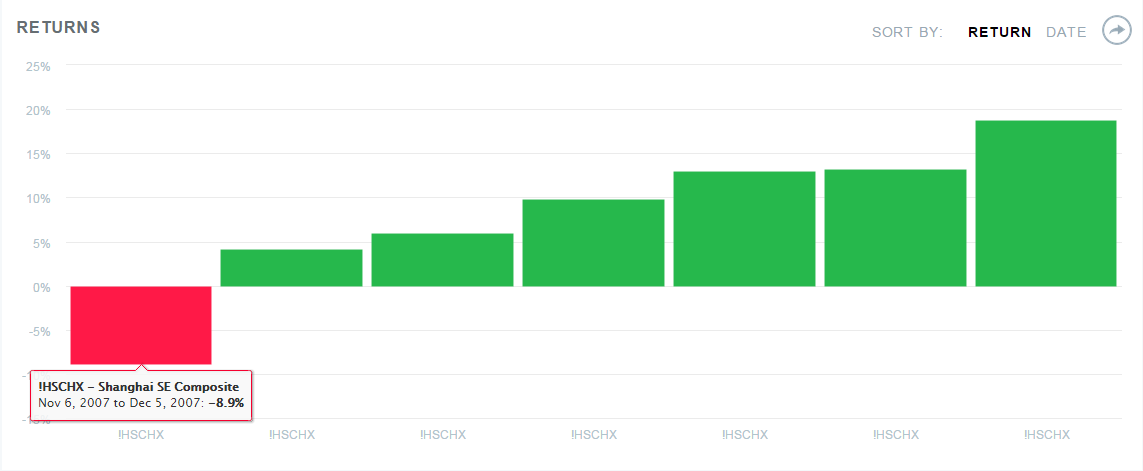Sort the chart by DATE

coord(1066,32)
